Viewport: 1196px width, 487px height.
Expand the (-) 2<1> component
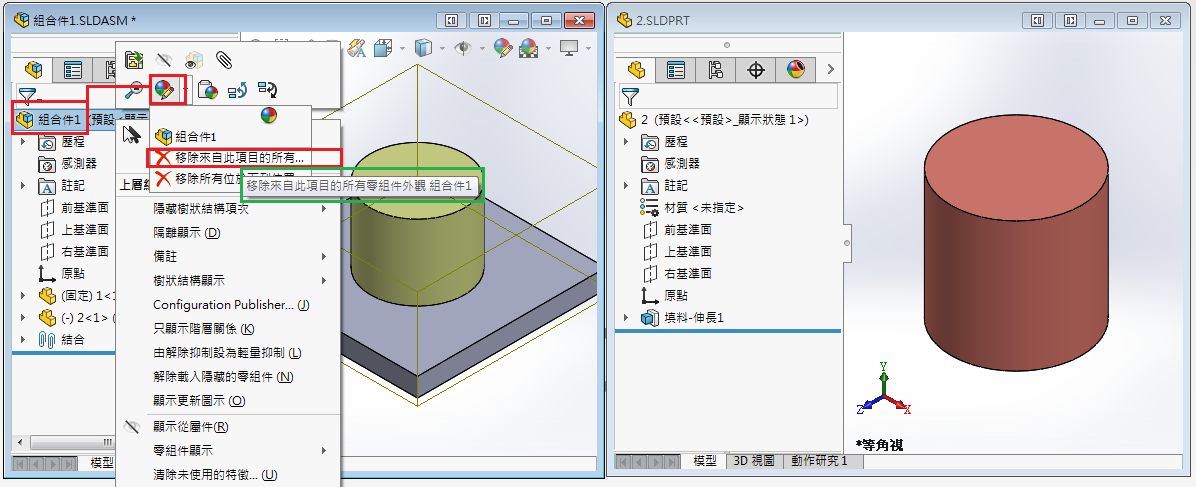[22, 318]
